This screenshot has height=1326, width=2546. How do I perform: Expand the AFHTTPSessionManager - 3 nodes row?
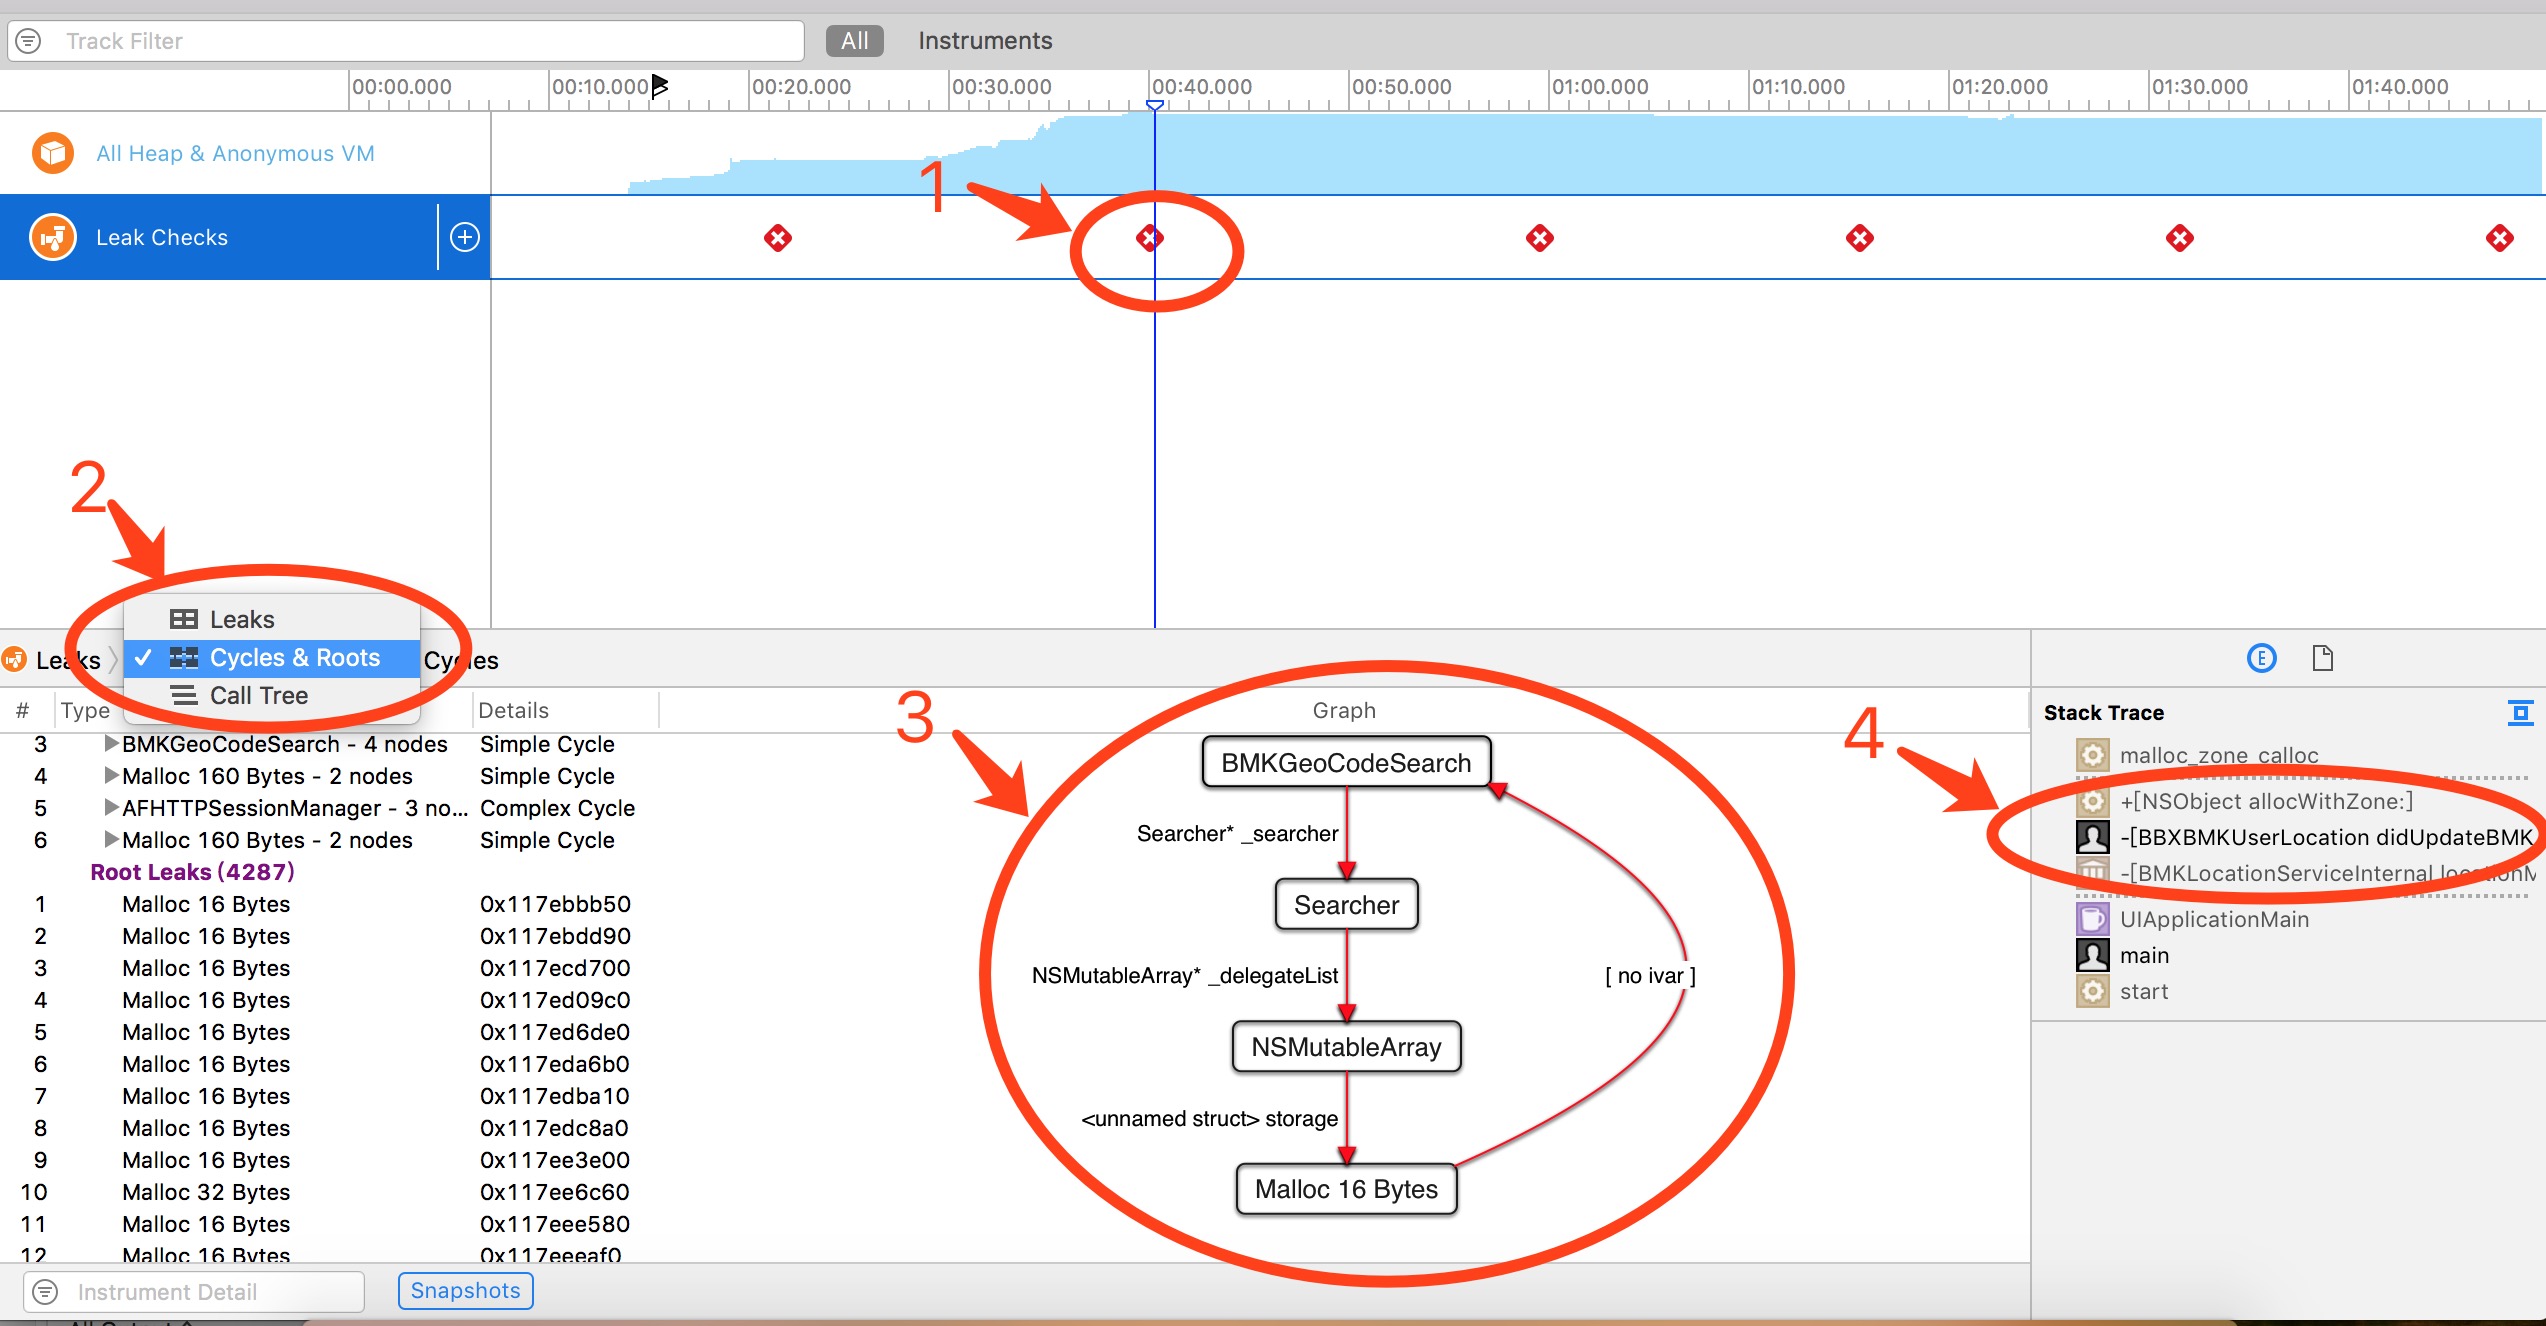111,808
